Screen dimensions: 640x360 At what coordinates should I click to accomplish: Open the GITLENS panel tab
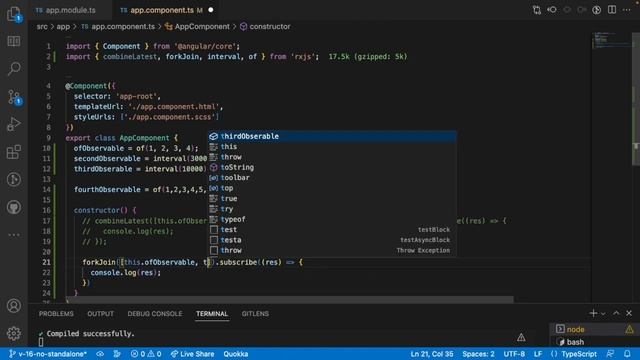255,314
